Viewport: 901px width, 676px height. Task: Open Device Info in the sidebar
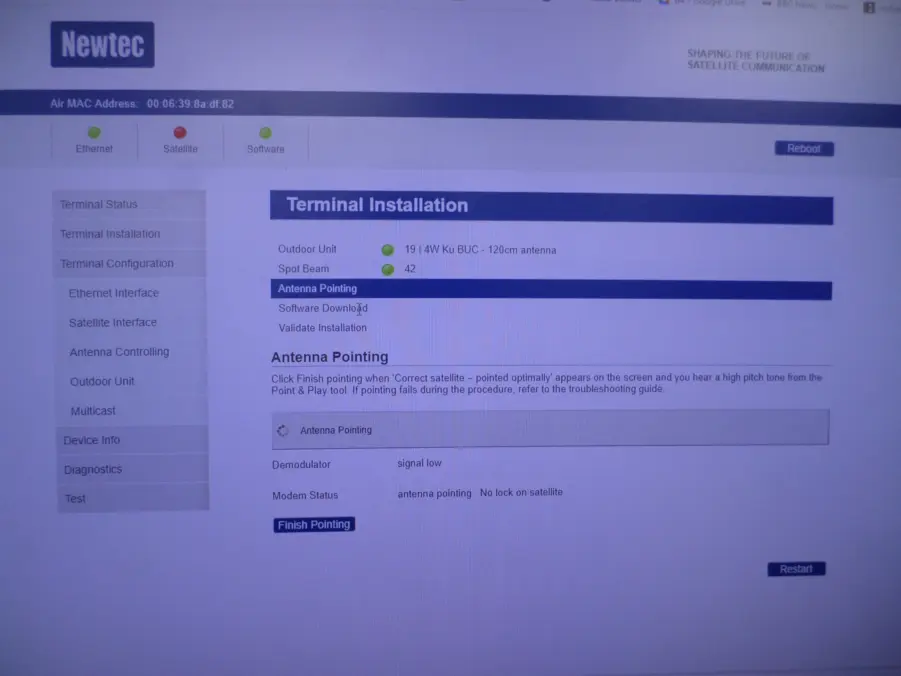coord(92,440)
